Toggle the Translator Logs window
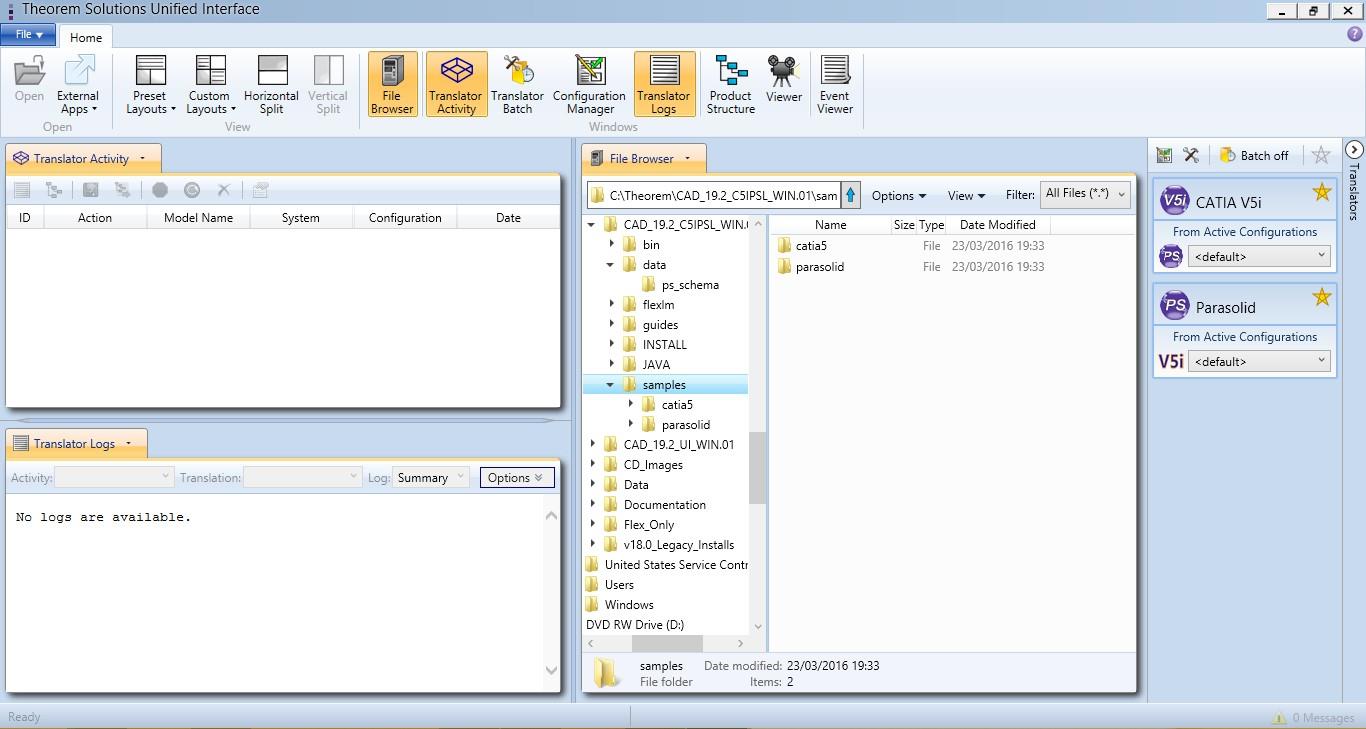The image size is (1366, 729). (664, 85)
